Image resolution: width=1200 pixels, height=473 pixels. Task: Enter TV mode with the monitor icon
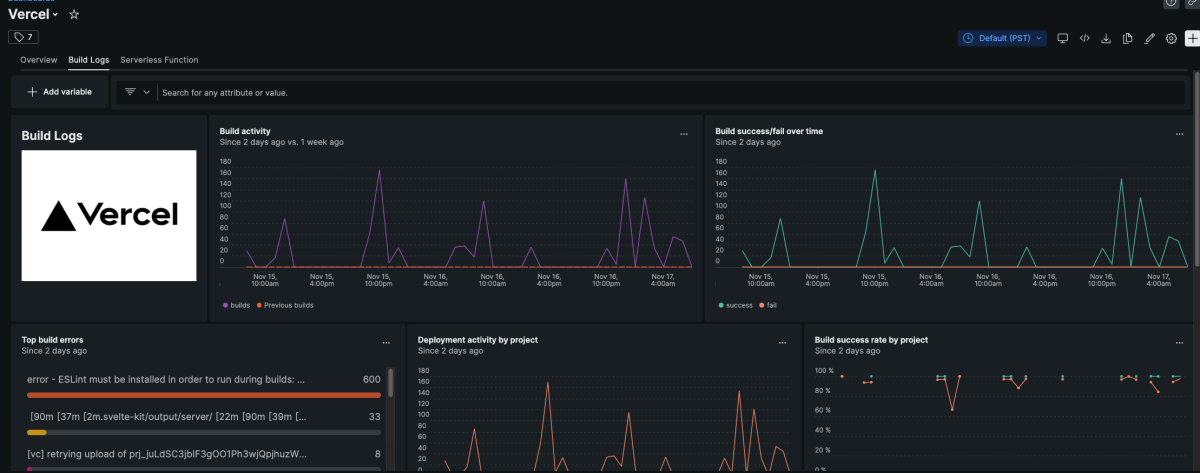coord(1063,38)
